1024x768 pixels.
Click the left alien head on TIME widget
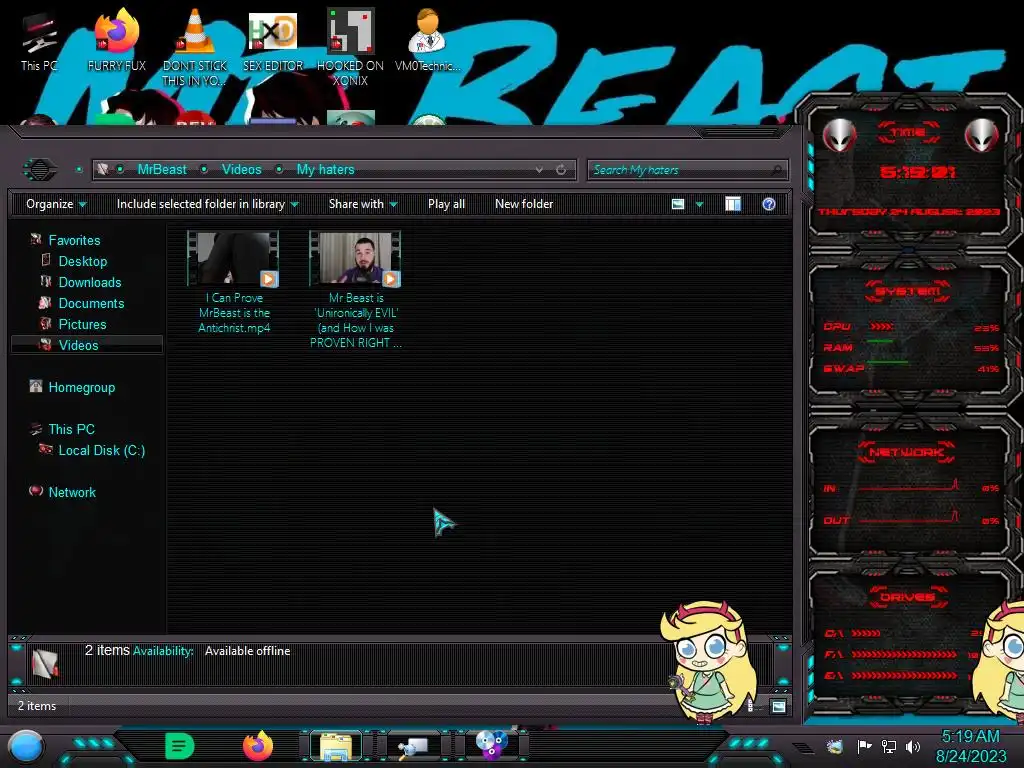(840, 135)
